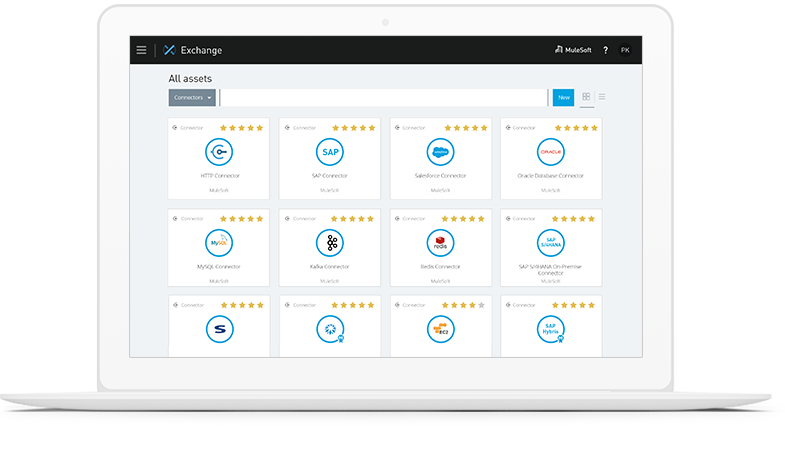Image resolution: width=785 pixels, height=455 pixels.
Task: Switch to list view layout
Action: point(602,97)
